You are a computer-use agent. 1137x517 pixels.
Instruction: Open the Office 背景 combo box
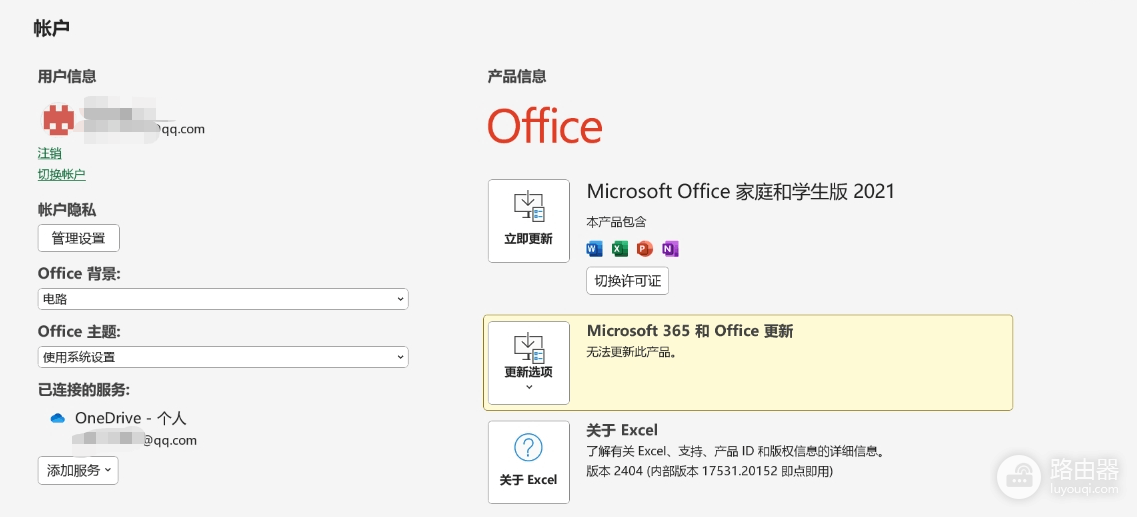click(x=223, y=299)
